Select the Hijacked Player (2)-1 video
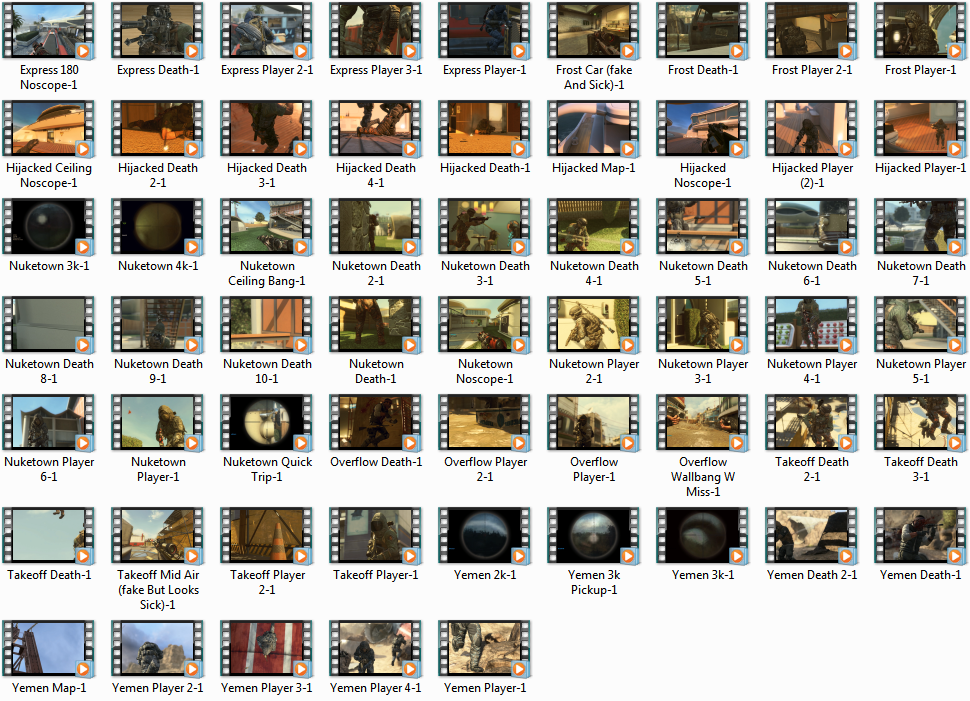Screen dimensions: 970x701 812,128
